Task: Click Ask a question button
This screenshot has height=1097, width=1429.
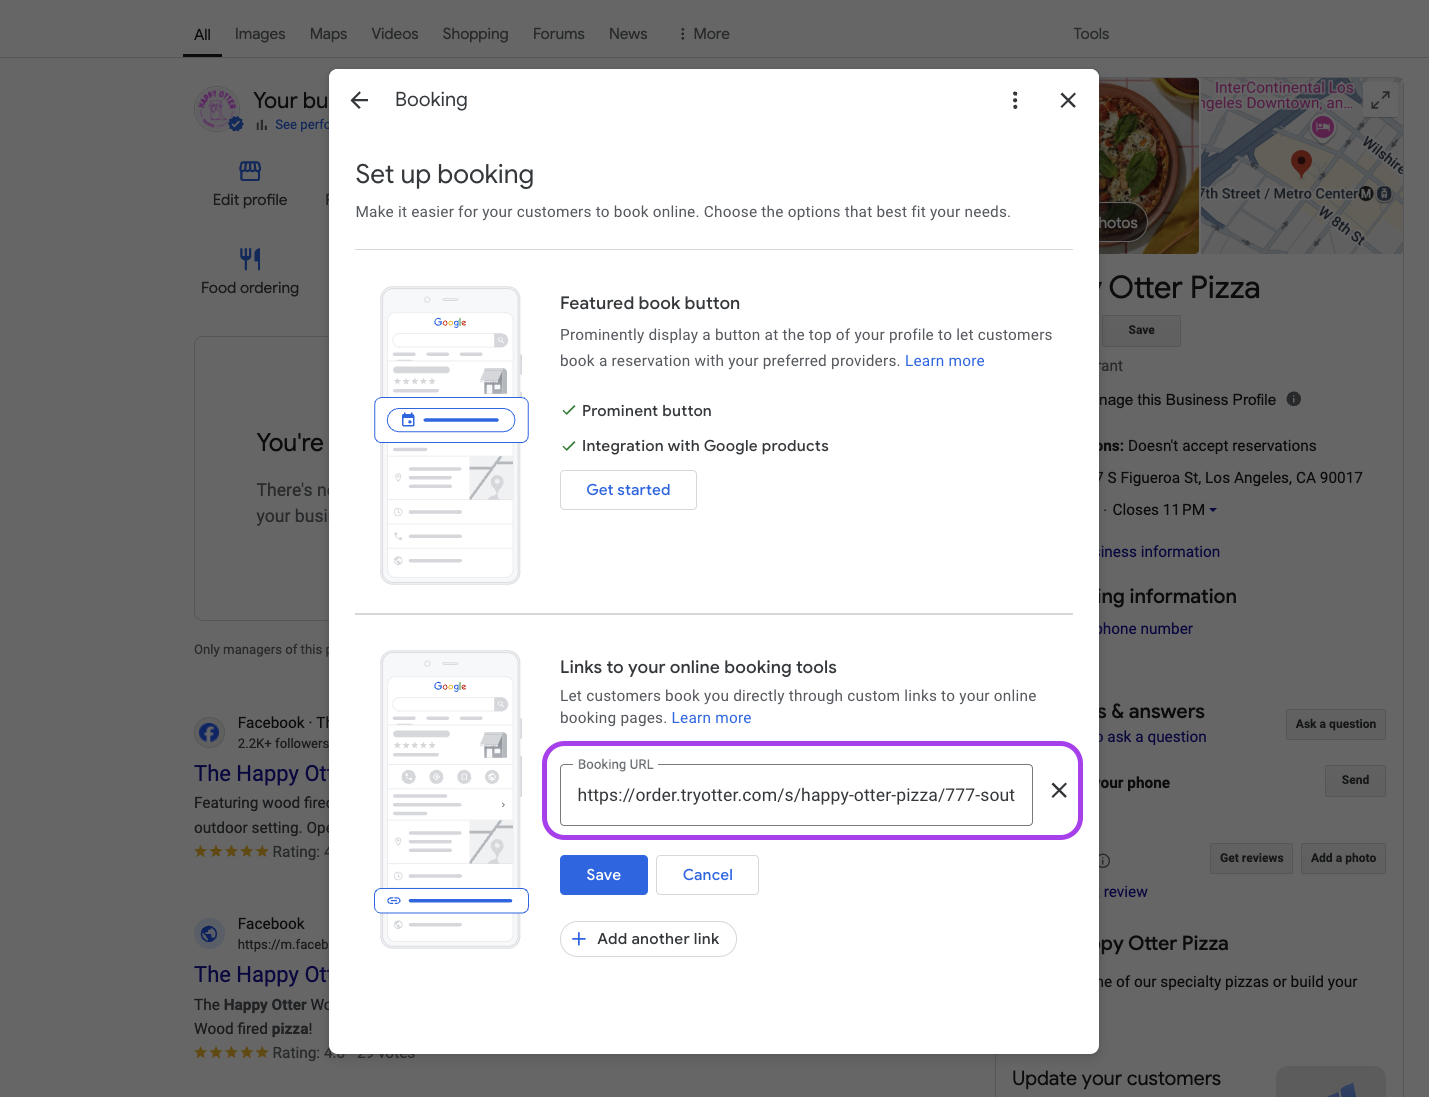Action: click(x=1336, y=724)
